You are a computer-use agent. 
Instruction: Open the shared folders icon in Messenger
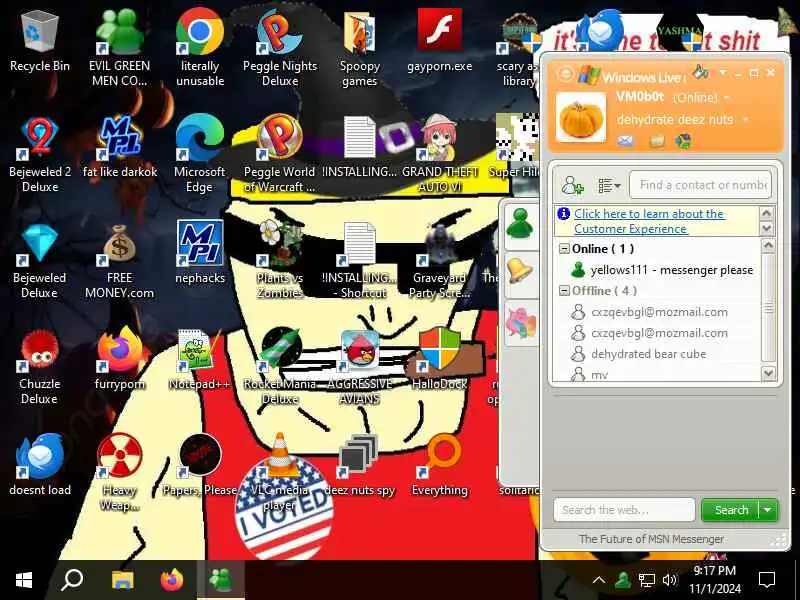pyautogui.click(x=657, y=141)
